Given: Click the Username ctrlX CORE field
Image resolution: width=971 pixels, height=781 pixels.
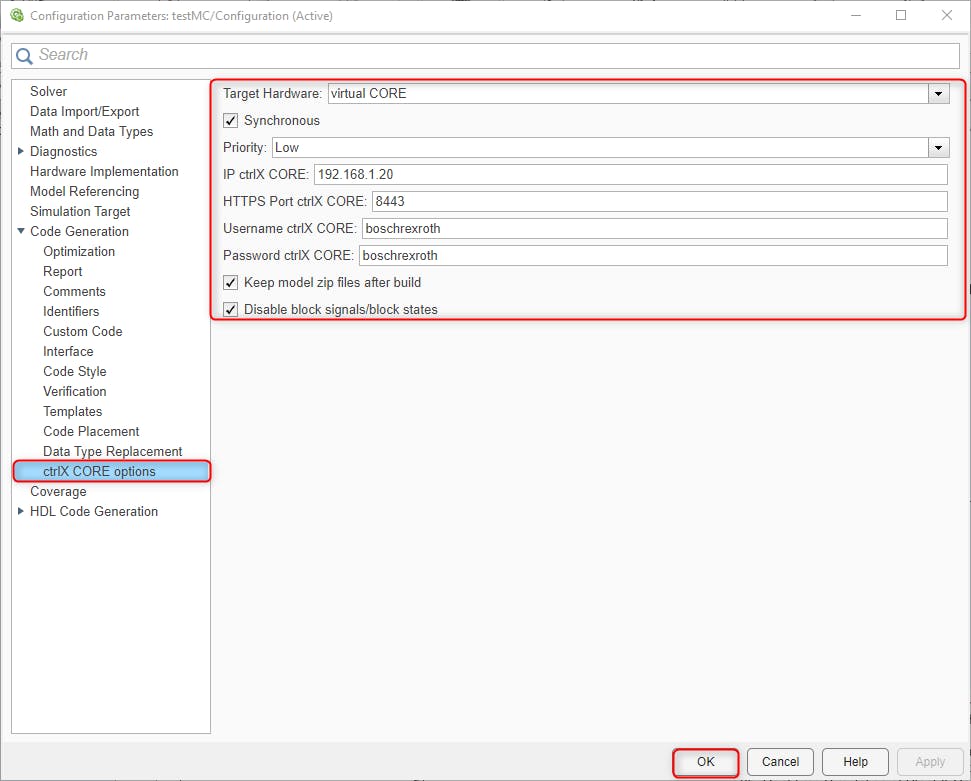Looking at the screenshot, I should (655, 229).
